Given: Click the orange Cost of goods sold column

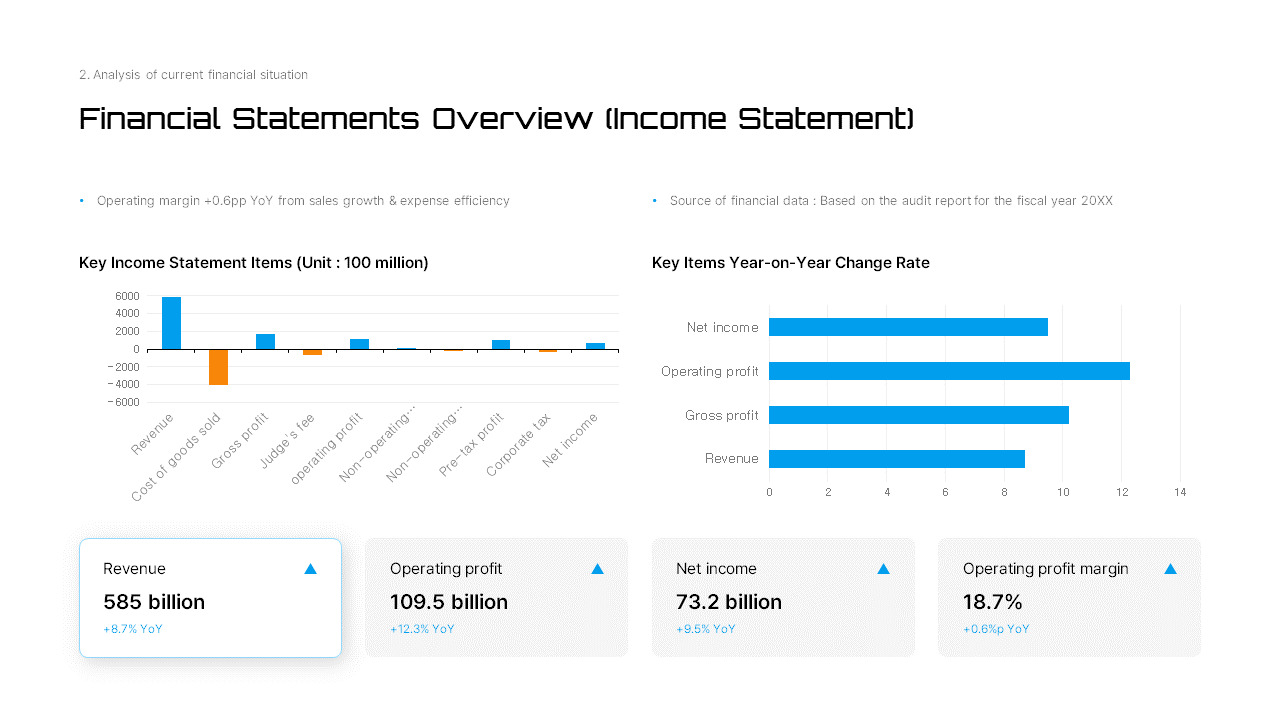Looking at the screenshot, I should click(218, 367).
